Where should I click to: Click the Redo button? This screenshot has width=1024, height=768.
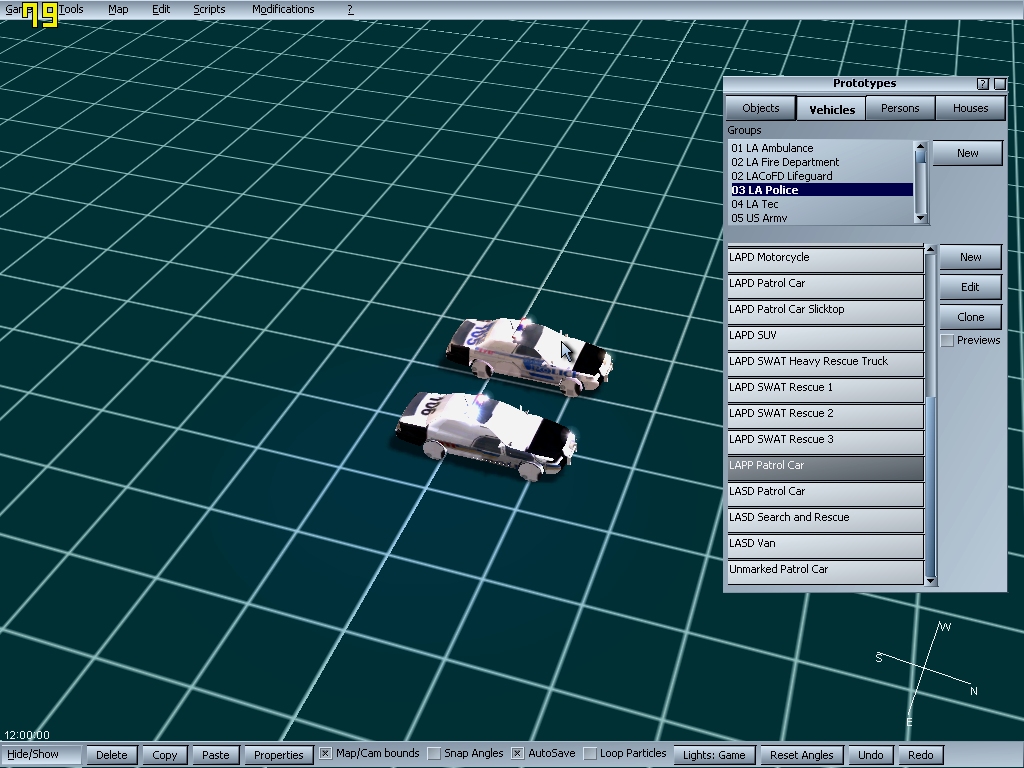pyautogui.click(x=921, y=755)
